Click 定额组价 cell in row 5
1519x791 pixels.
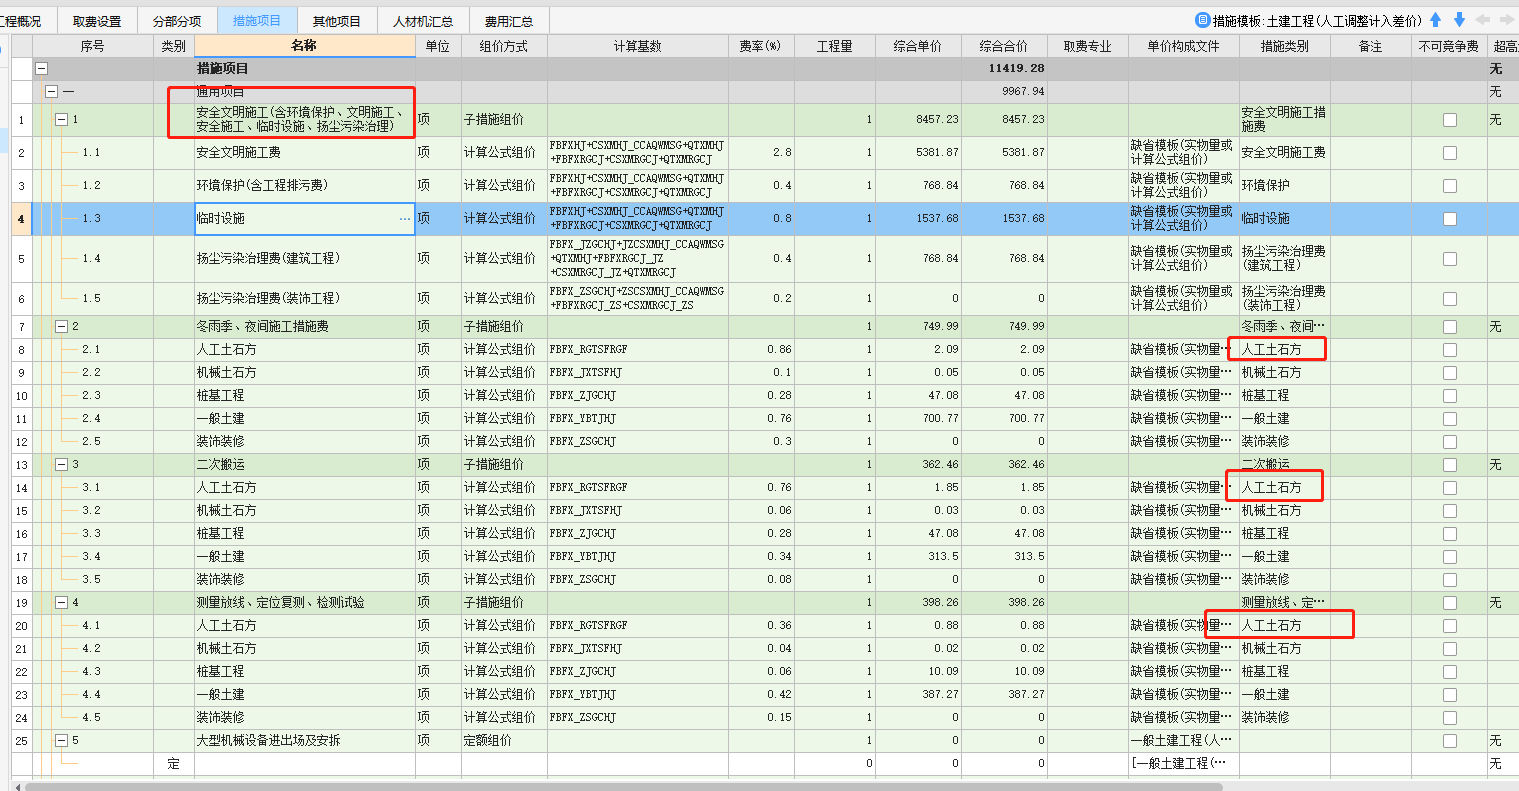coord(504,741)
